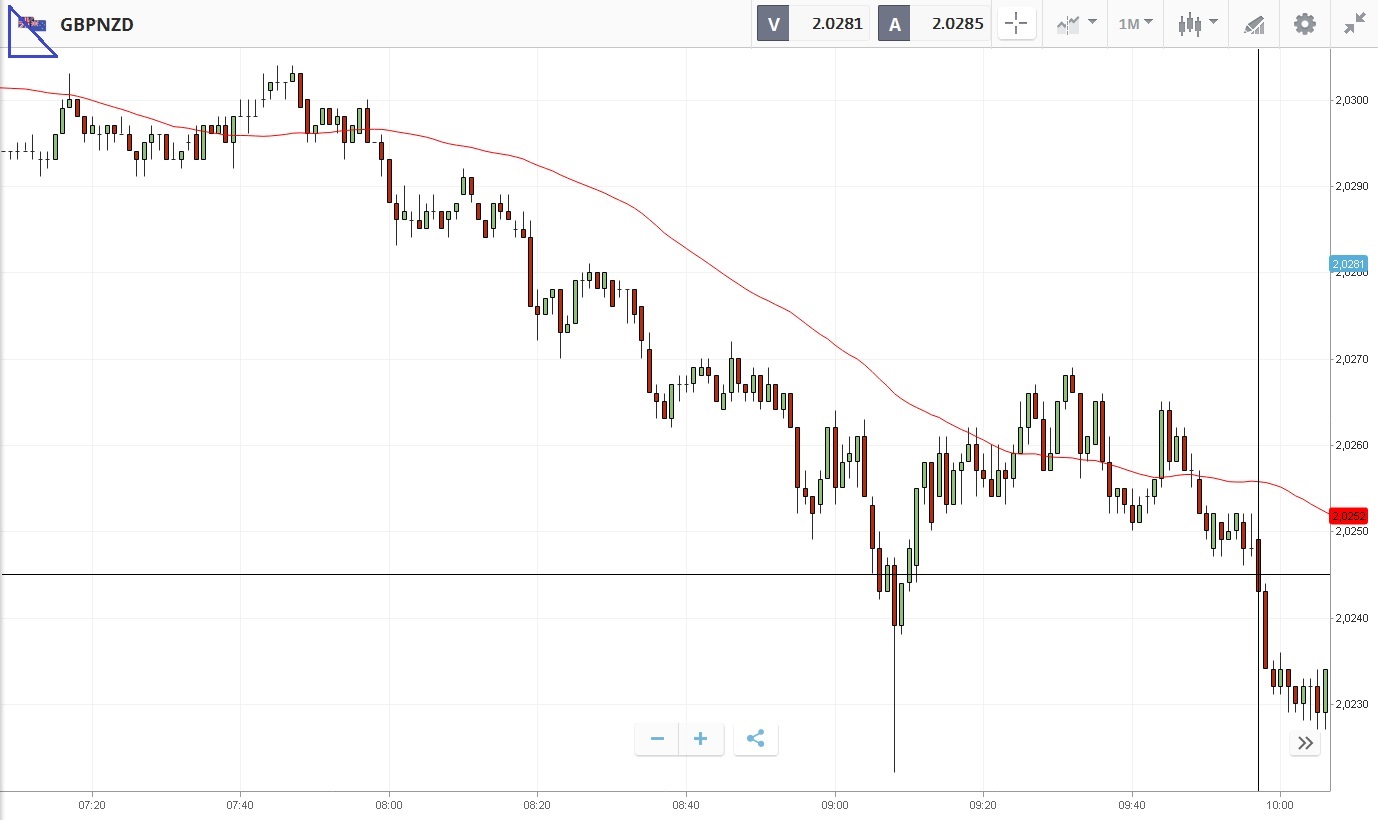The width and height of the screenshot is (1378, 820).
Task: Zoom in with the plus button
Action: tap(701, 739)
